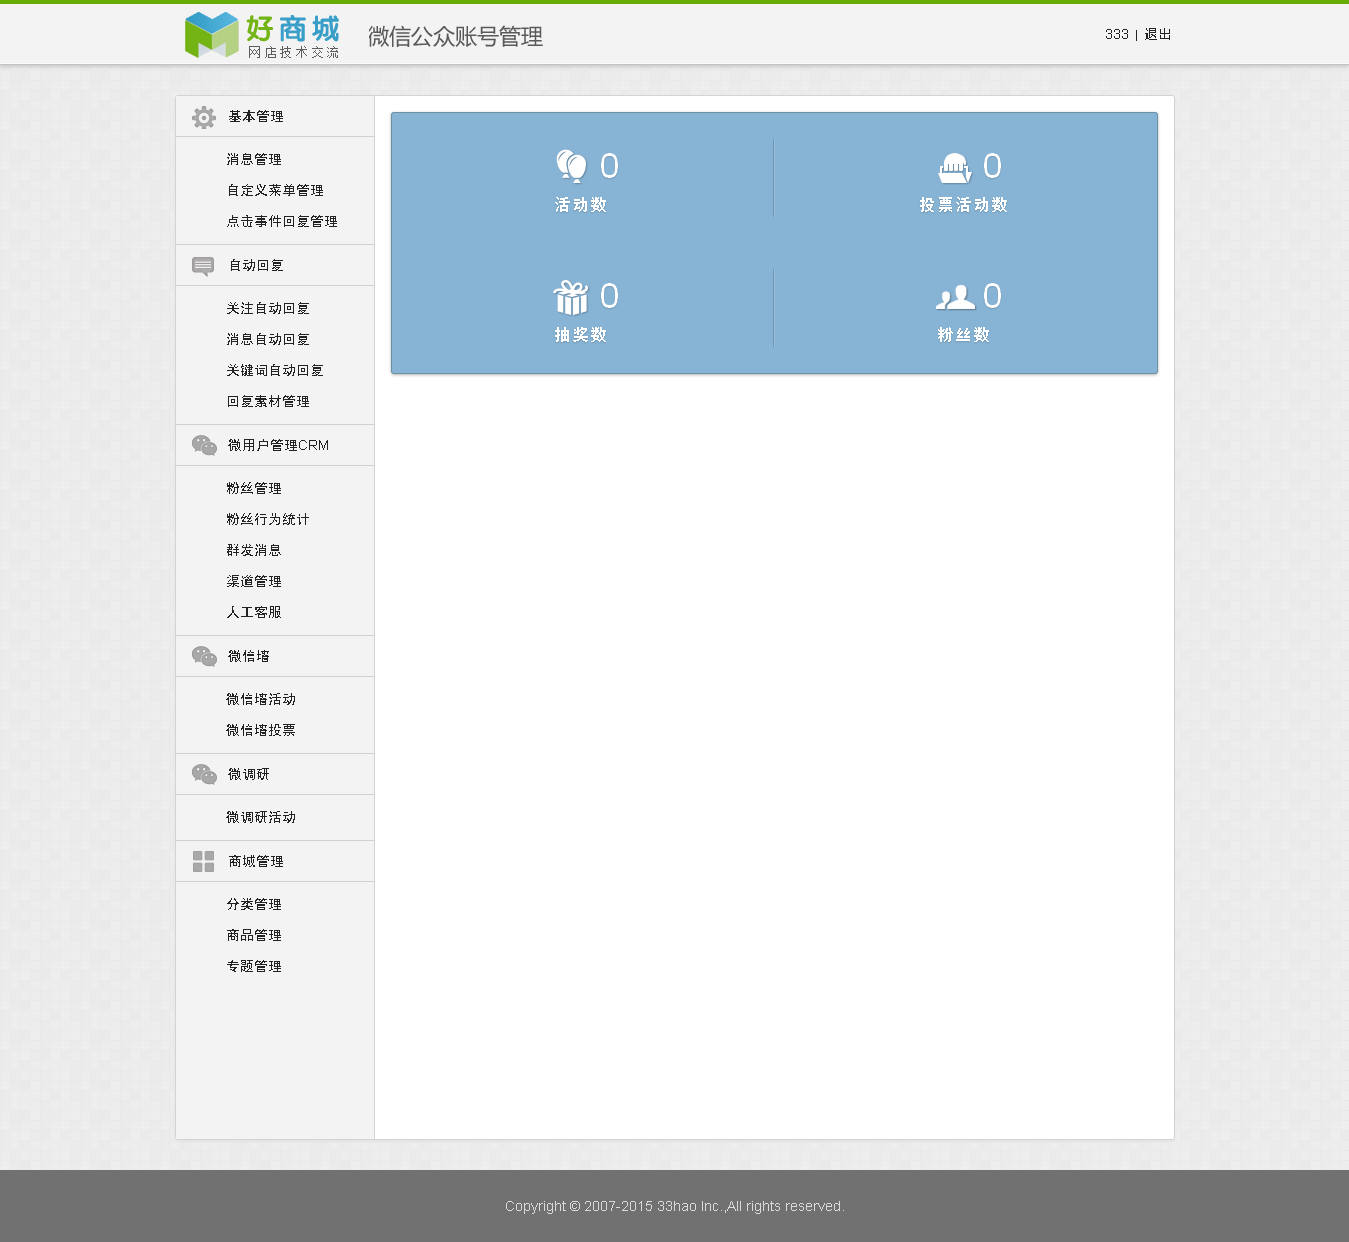Viewport: 1349px width, 1242px height.
Task: Open 人工客服 page
Action: coord(254,612)
